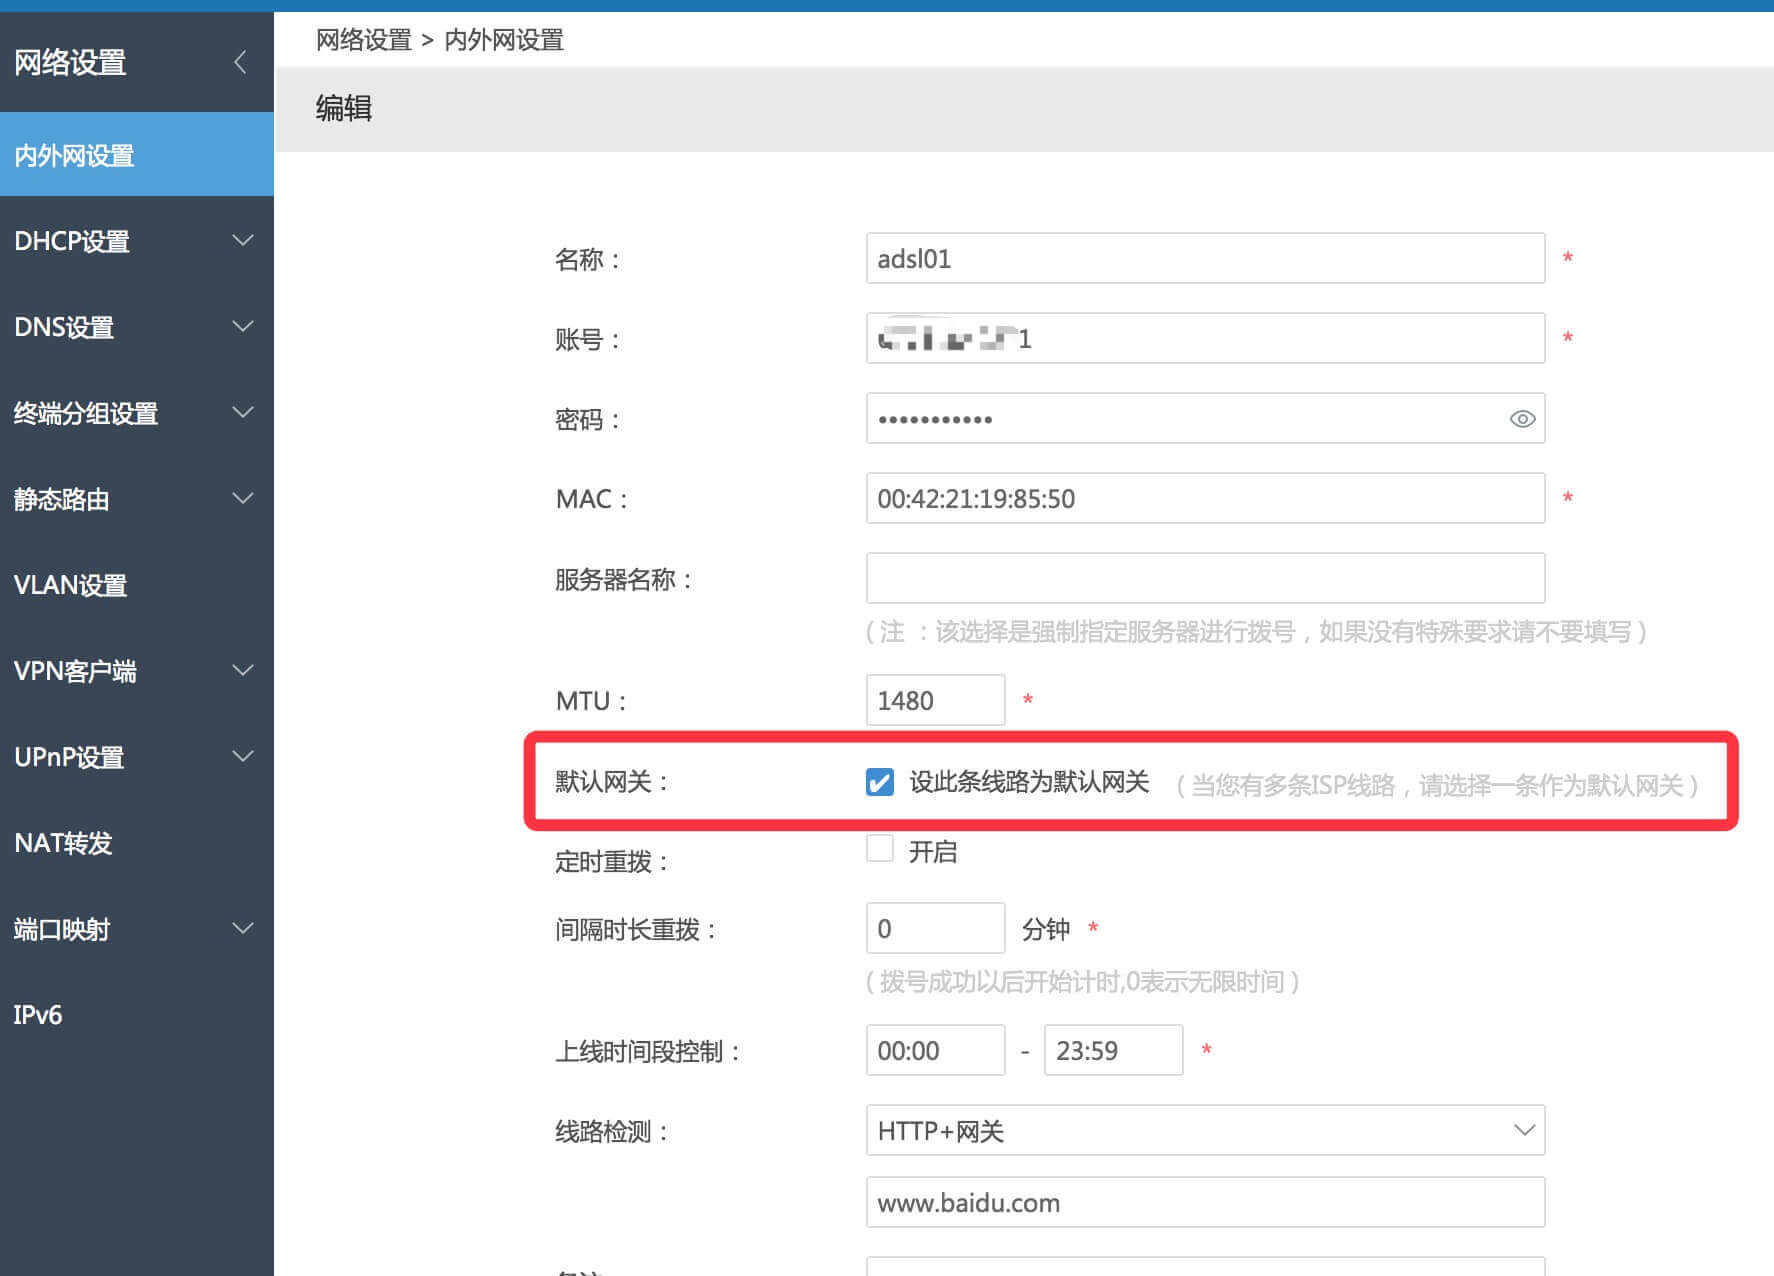Go to 网络设置 in the breadcrumb
Viewport: 1774px width, 1276px height.
coord(362,40)
